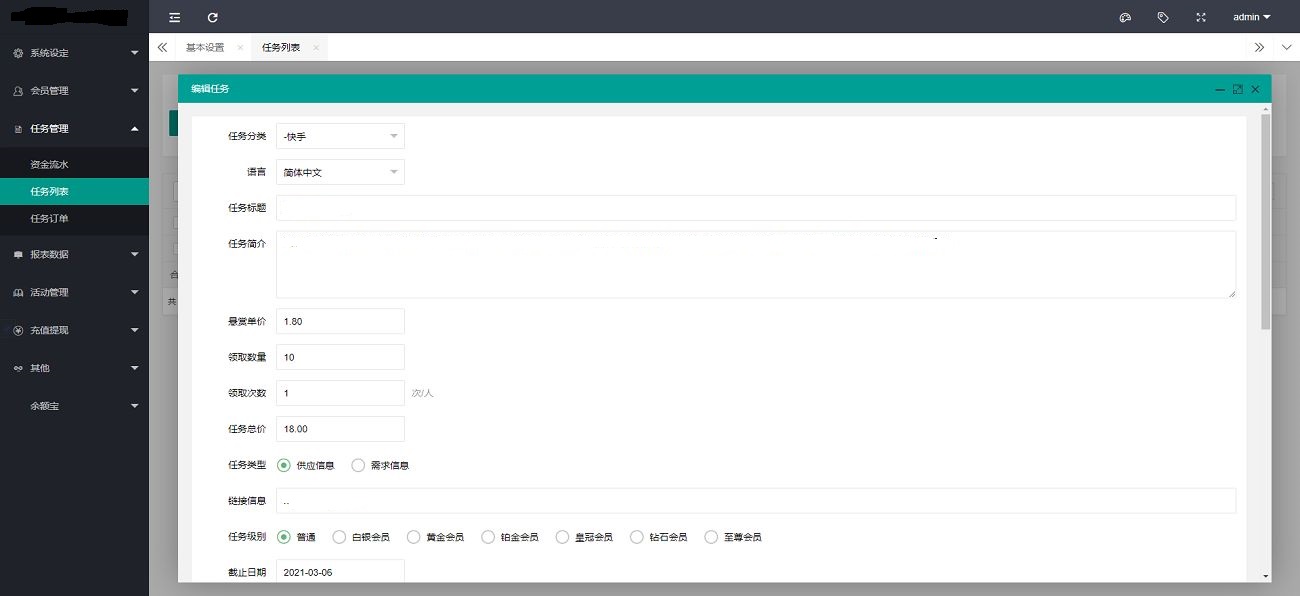Click the 系统设定 gear icon
Viewport: 1300px width, 596px height.
pyautogui.click(x=18, y=53)
